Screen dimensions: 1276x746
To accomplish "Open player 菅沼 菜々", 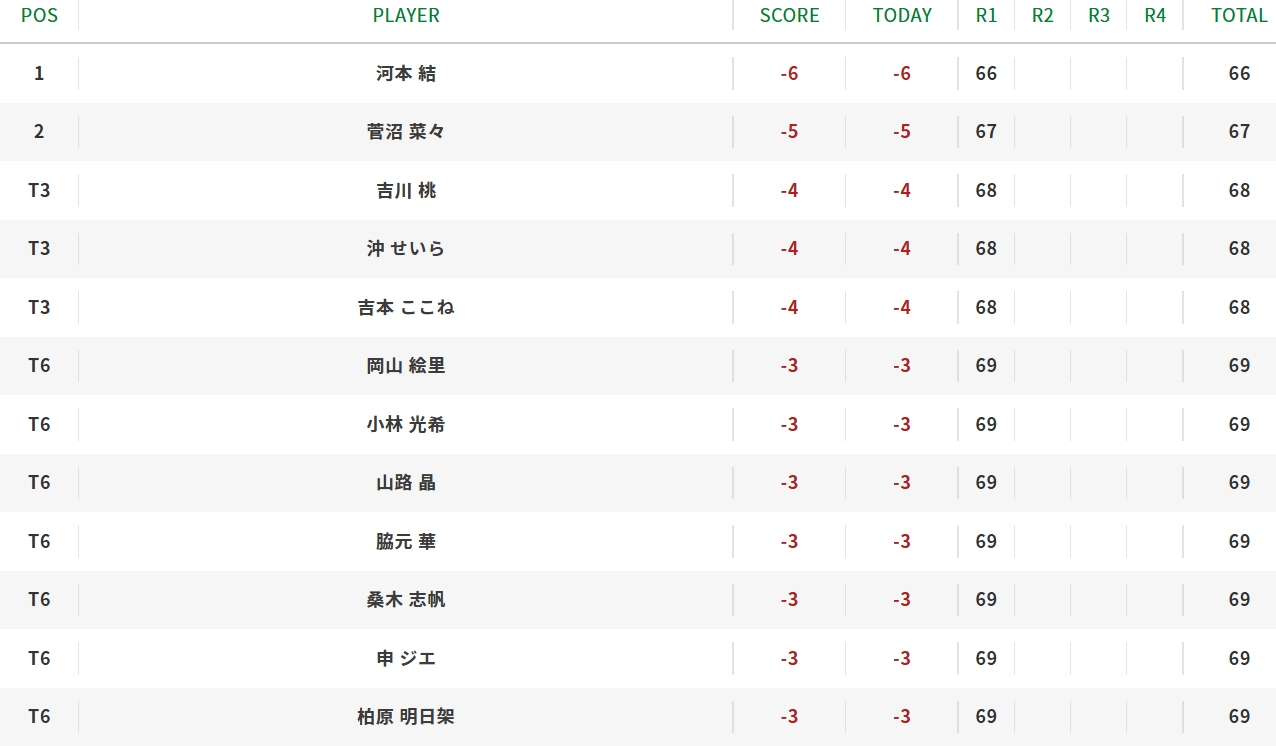I will (406, 131).
